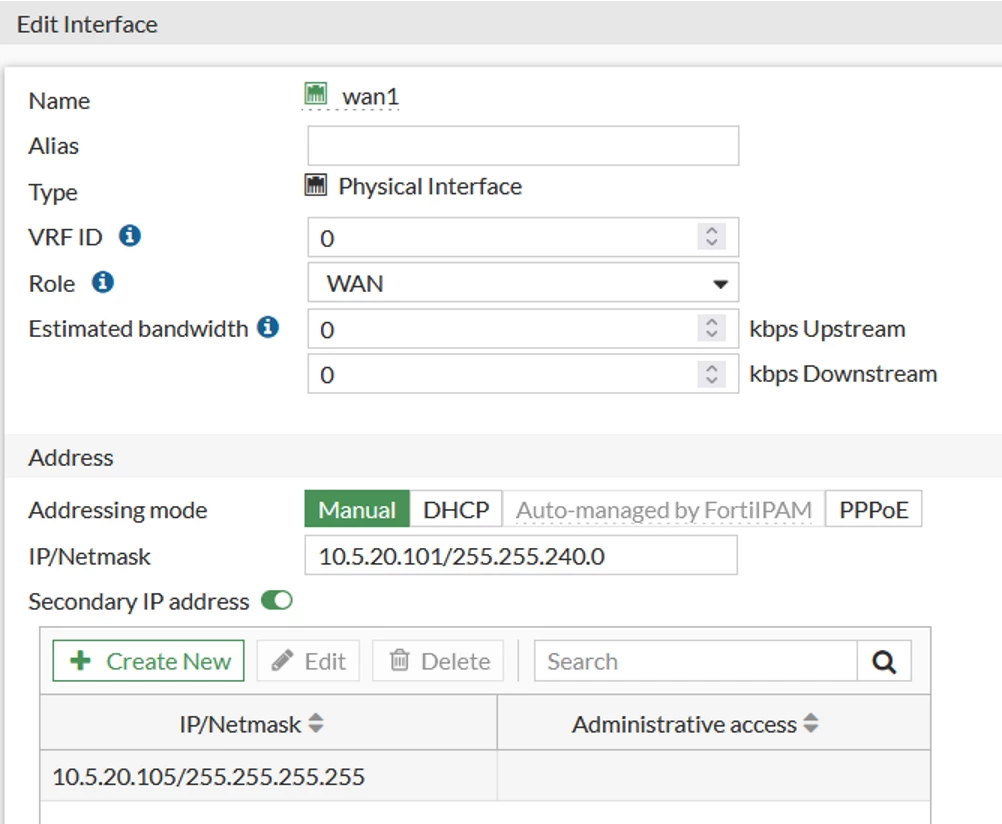This screenshot has width=1002, height=824.
Task: Open the Role info tooltip icon
Action: (103, 282)
